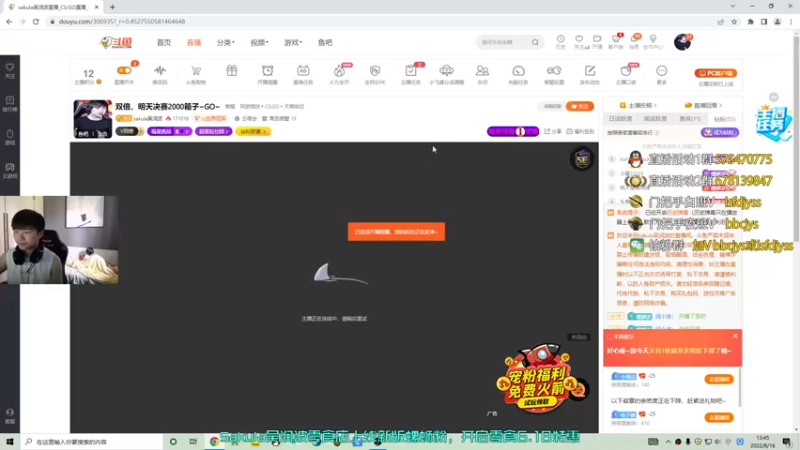
Task: Open the UFO 小飞碟 icon
Action: [x=446, y=73]
